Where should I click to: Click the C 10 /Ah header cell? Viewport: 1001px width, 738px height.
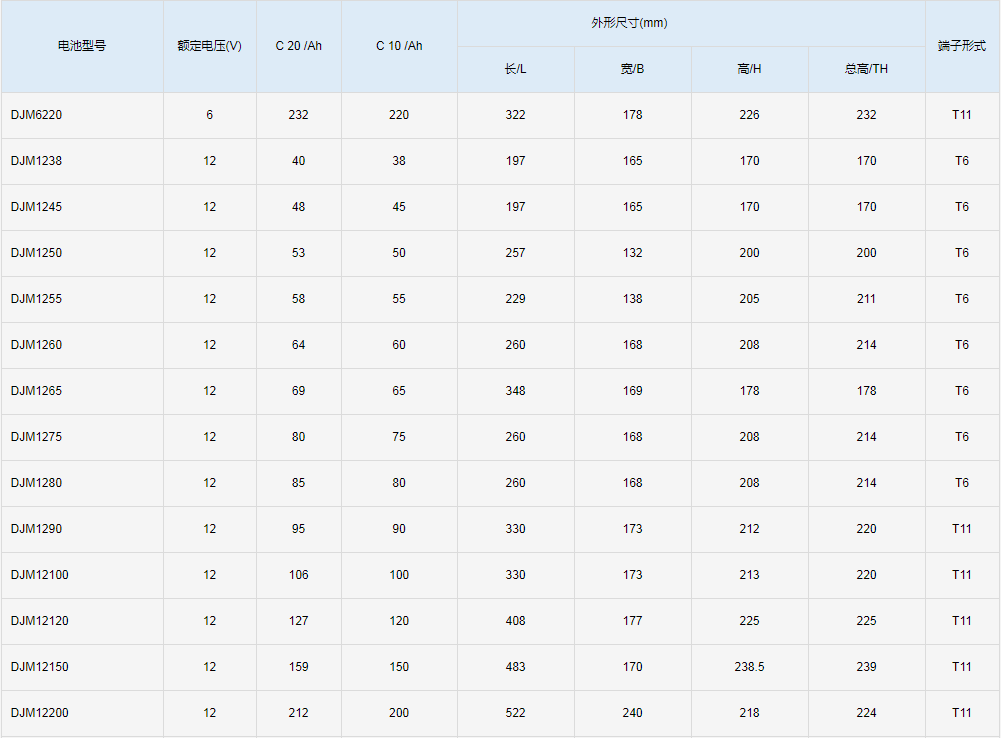point(399,46)
